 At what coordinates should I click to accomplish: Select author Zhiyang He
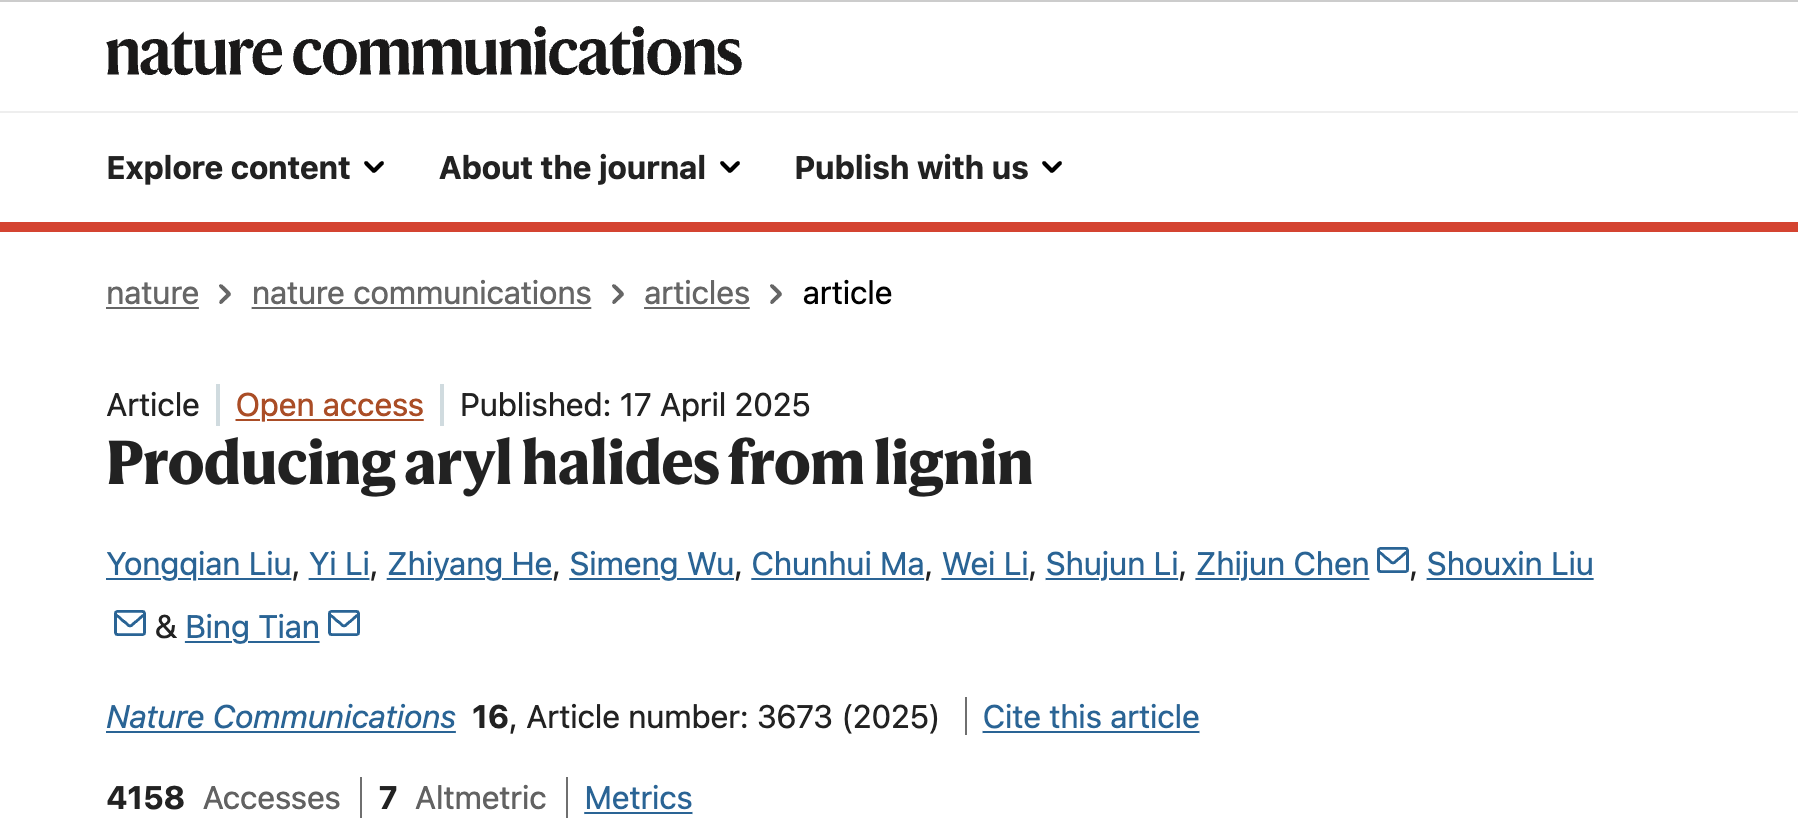click(x=469, y=564)
